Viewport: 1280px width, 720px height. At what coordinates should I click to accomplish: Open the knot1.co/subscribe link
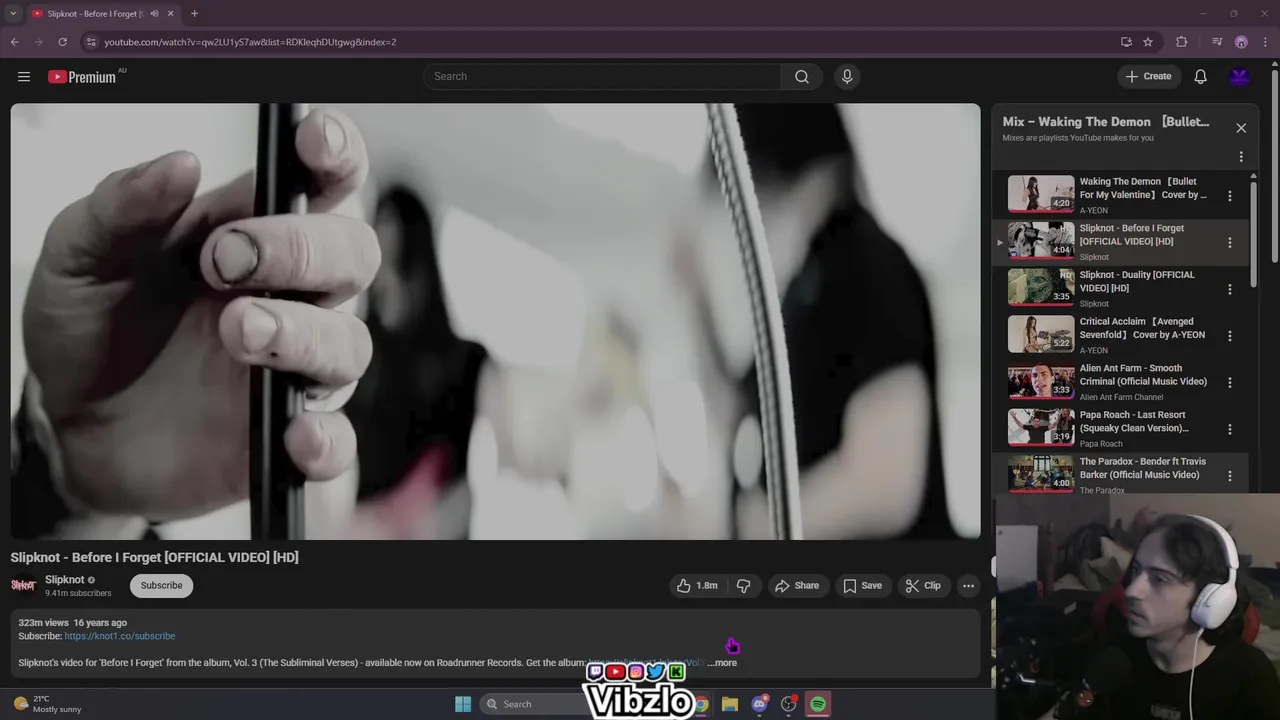pyautogui.click(x=120, y=636)
